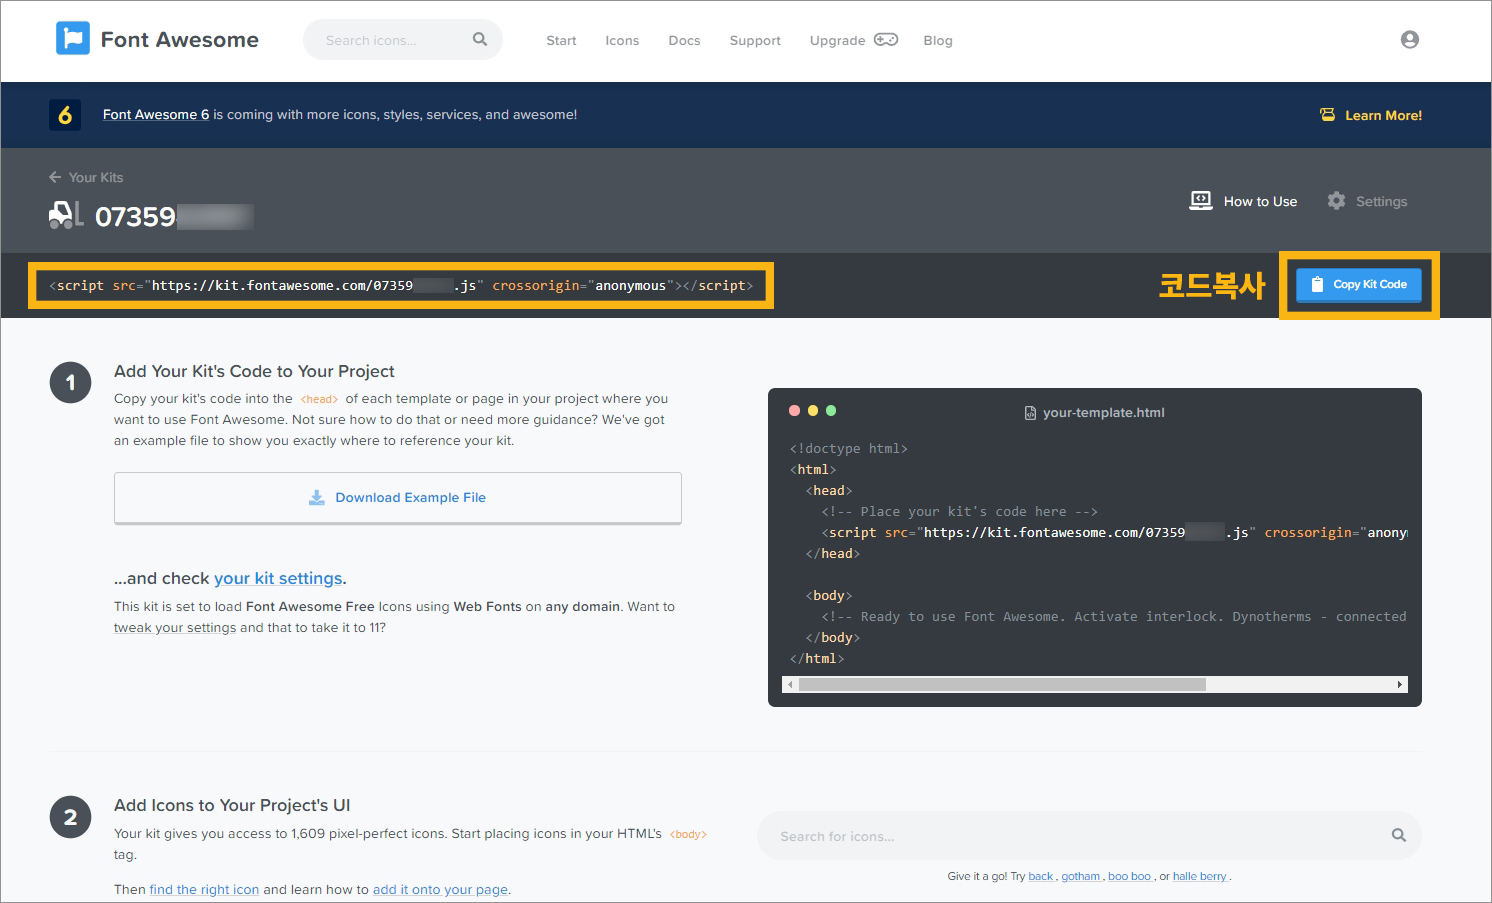Open the How to Use tab
This screenshot has width=1492, height=903.
click(x=1260, y=202)
